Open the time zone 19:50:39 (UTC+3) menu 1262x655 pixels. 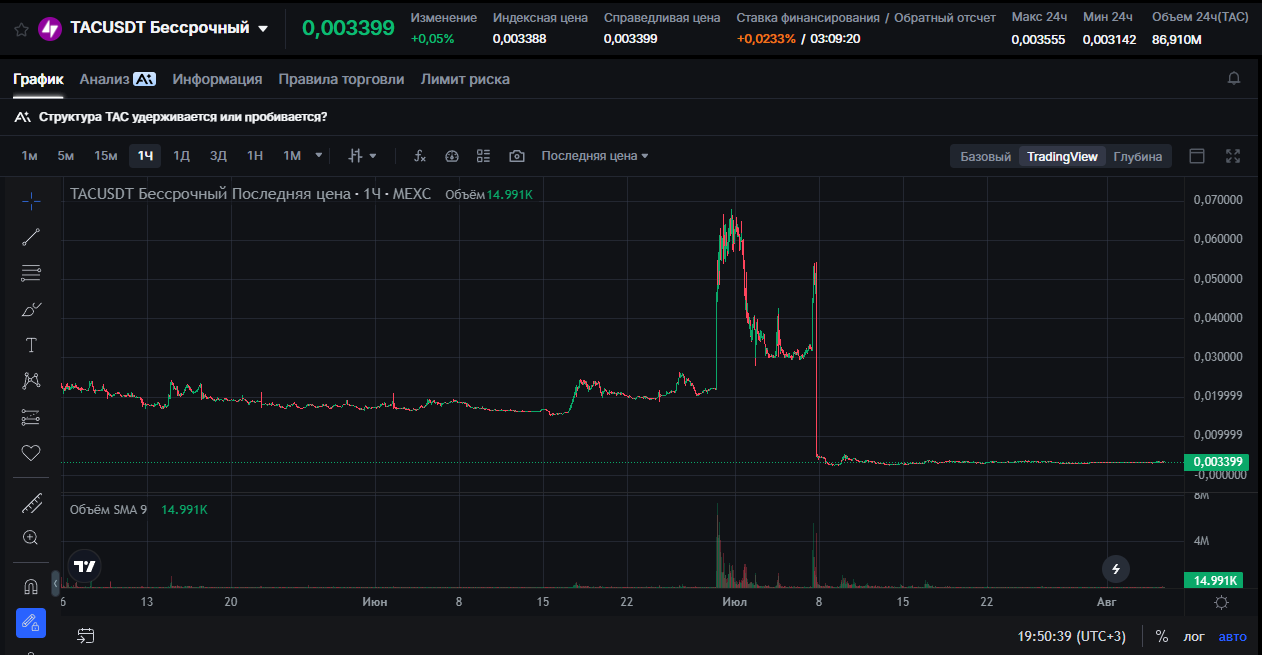[x=1072, y=636]
